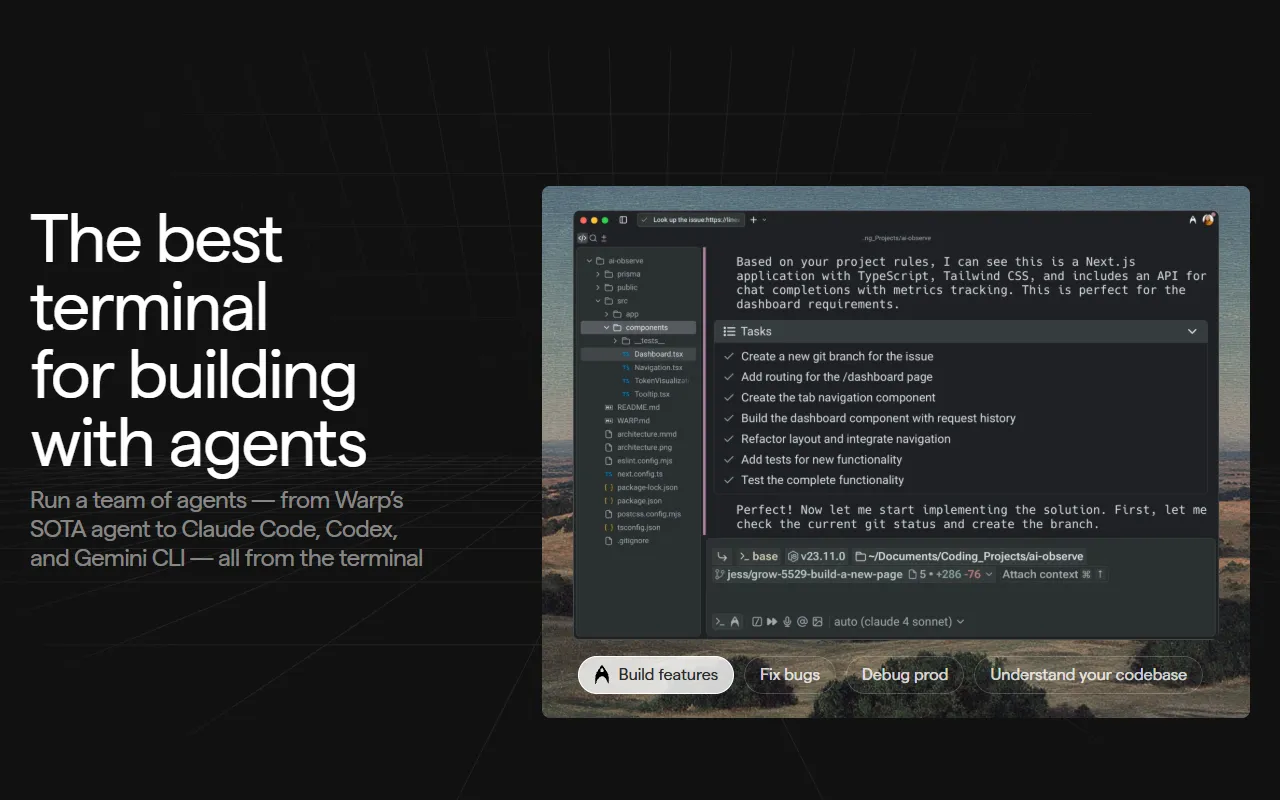Click the sidebar panel toggle icon
Screen dimensions: 1280x800
pyautogui.click(x=623, y=220)
